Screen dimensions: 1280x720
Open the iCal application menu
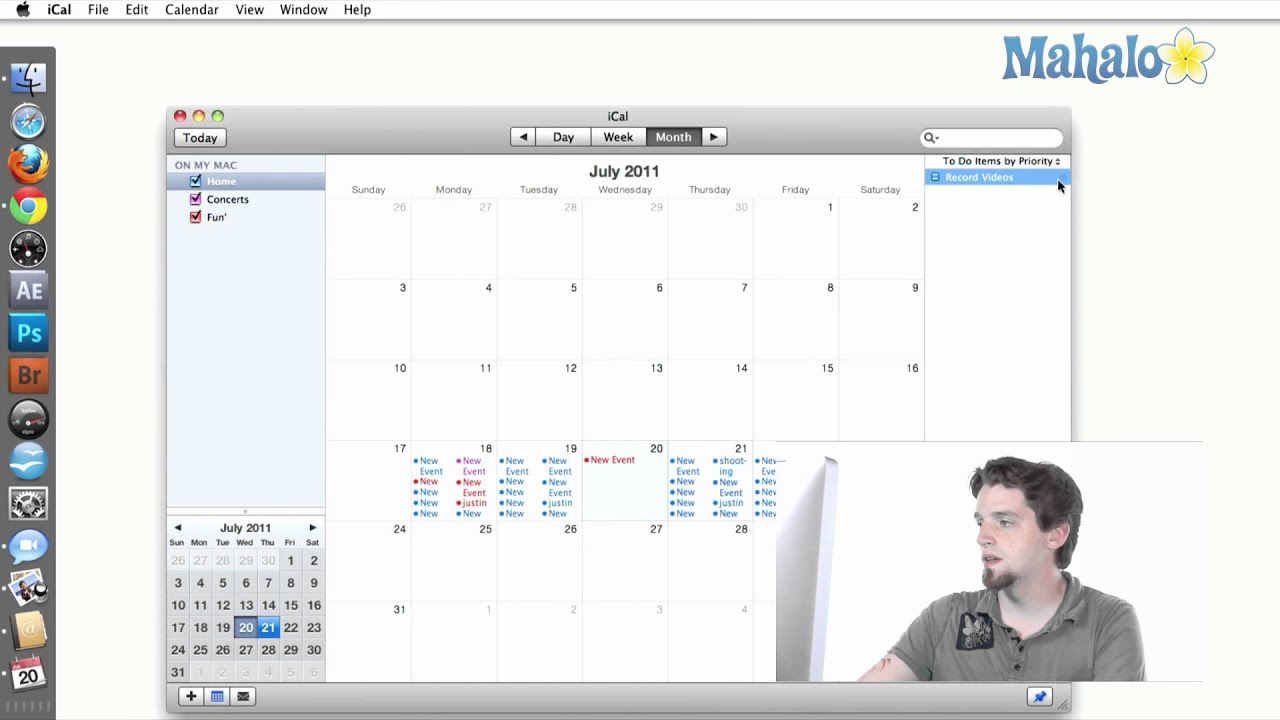[x=59, y=10]
